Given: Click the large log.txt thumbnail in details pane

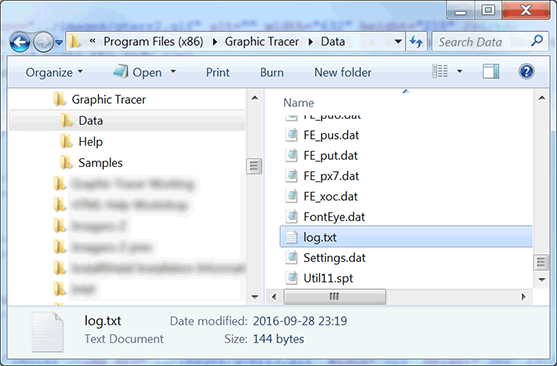Looking at the screenshot, I should [x=48, y=332].
